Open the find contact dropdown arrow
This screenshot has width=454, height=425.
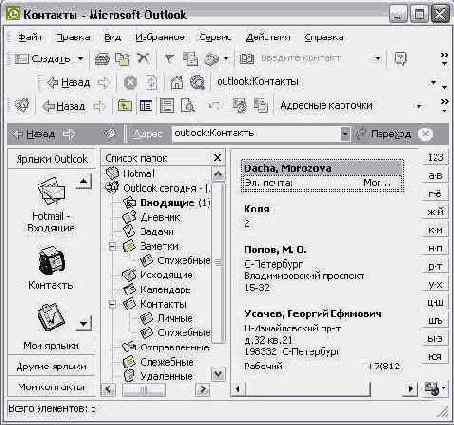point(377,59)
